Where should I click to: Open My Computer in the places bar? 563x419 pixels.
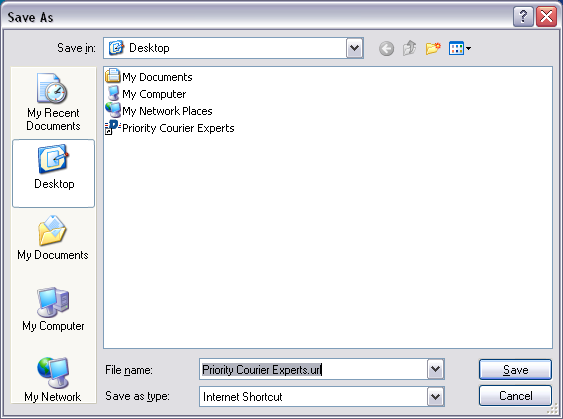[x=53, y=309]
